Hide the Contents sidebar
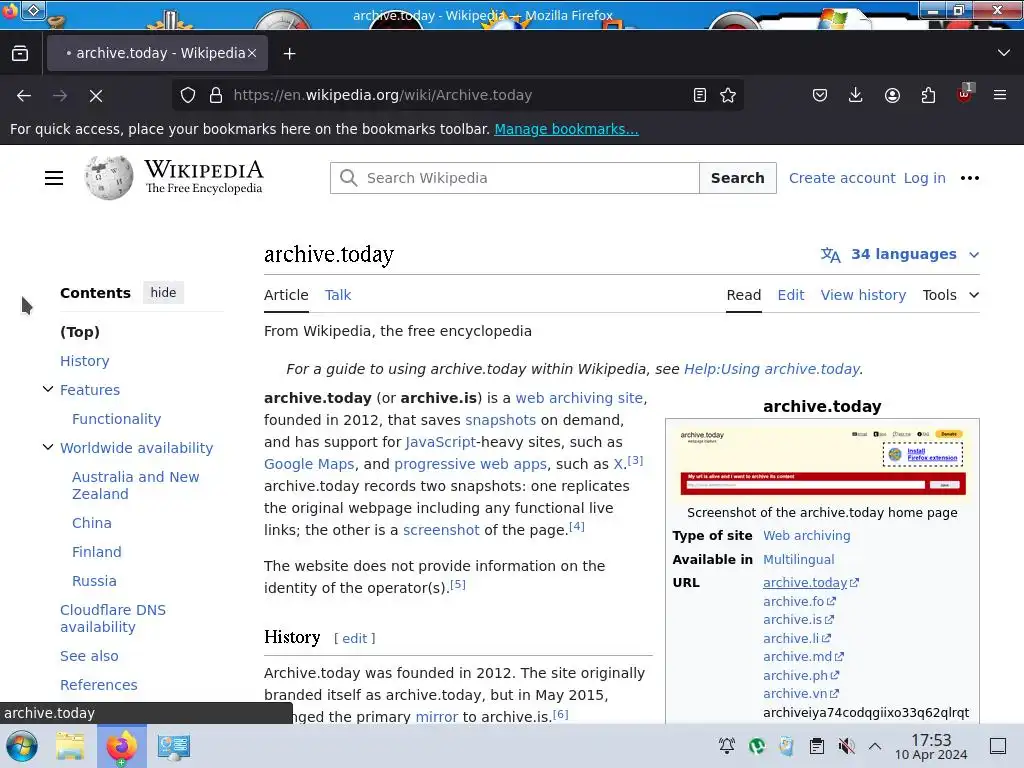Viewport: 1024px width, 768px height. pos(163,293)
